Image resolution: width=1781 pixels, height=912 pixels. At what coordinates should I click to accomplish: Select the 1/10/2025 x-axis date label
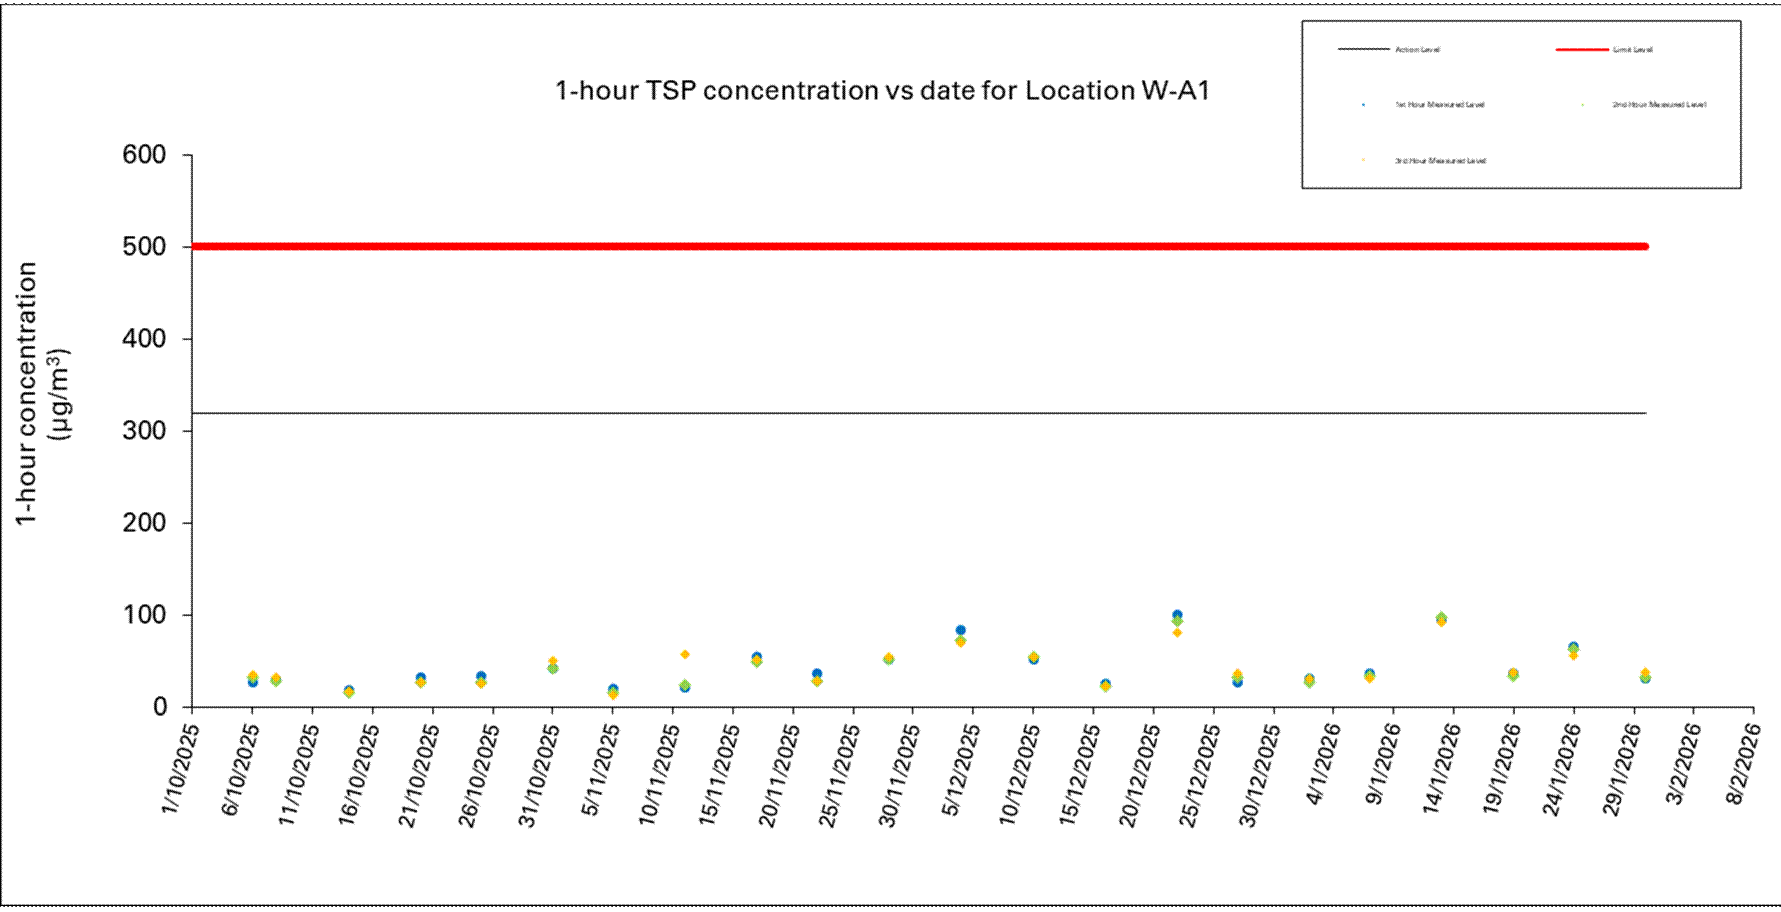click(x=180, y=769)
